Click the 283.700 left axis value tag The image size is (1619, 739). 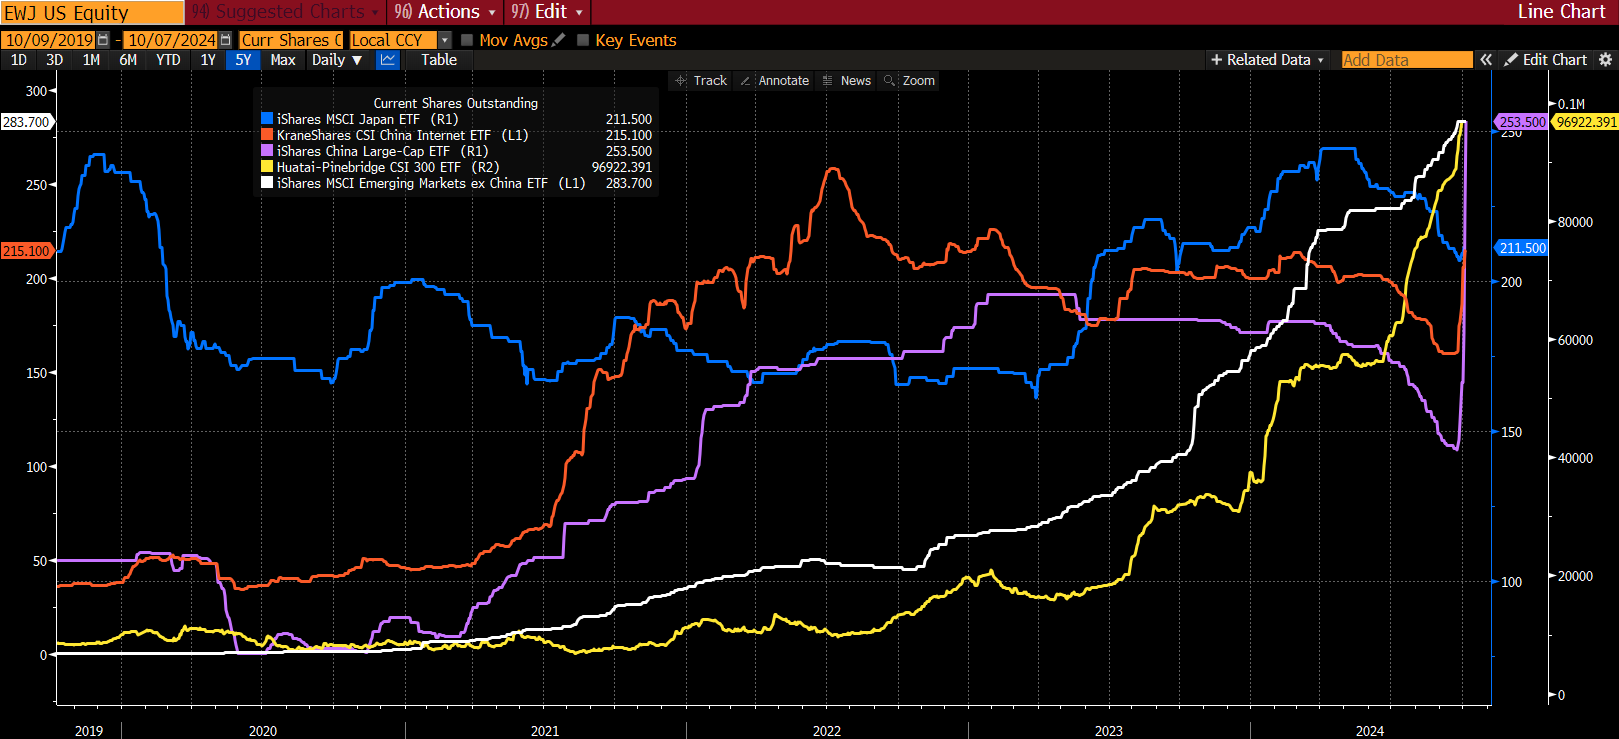[26, 122]
